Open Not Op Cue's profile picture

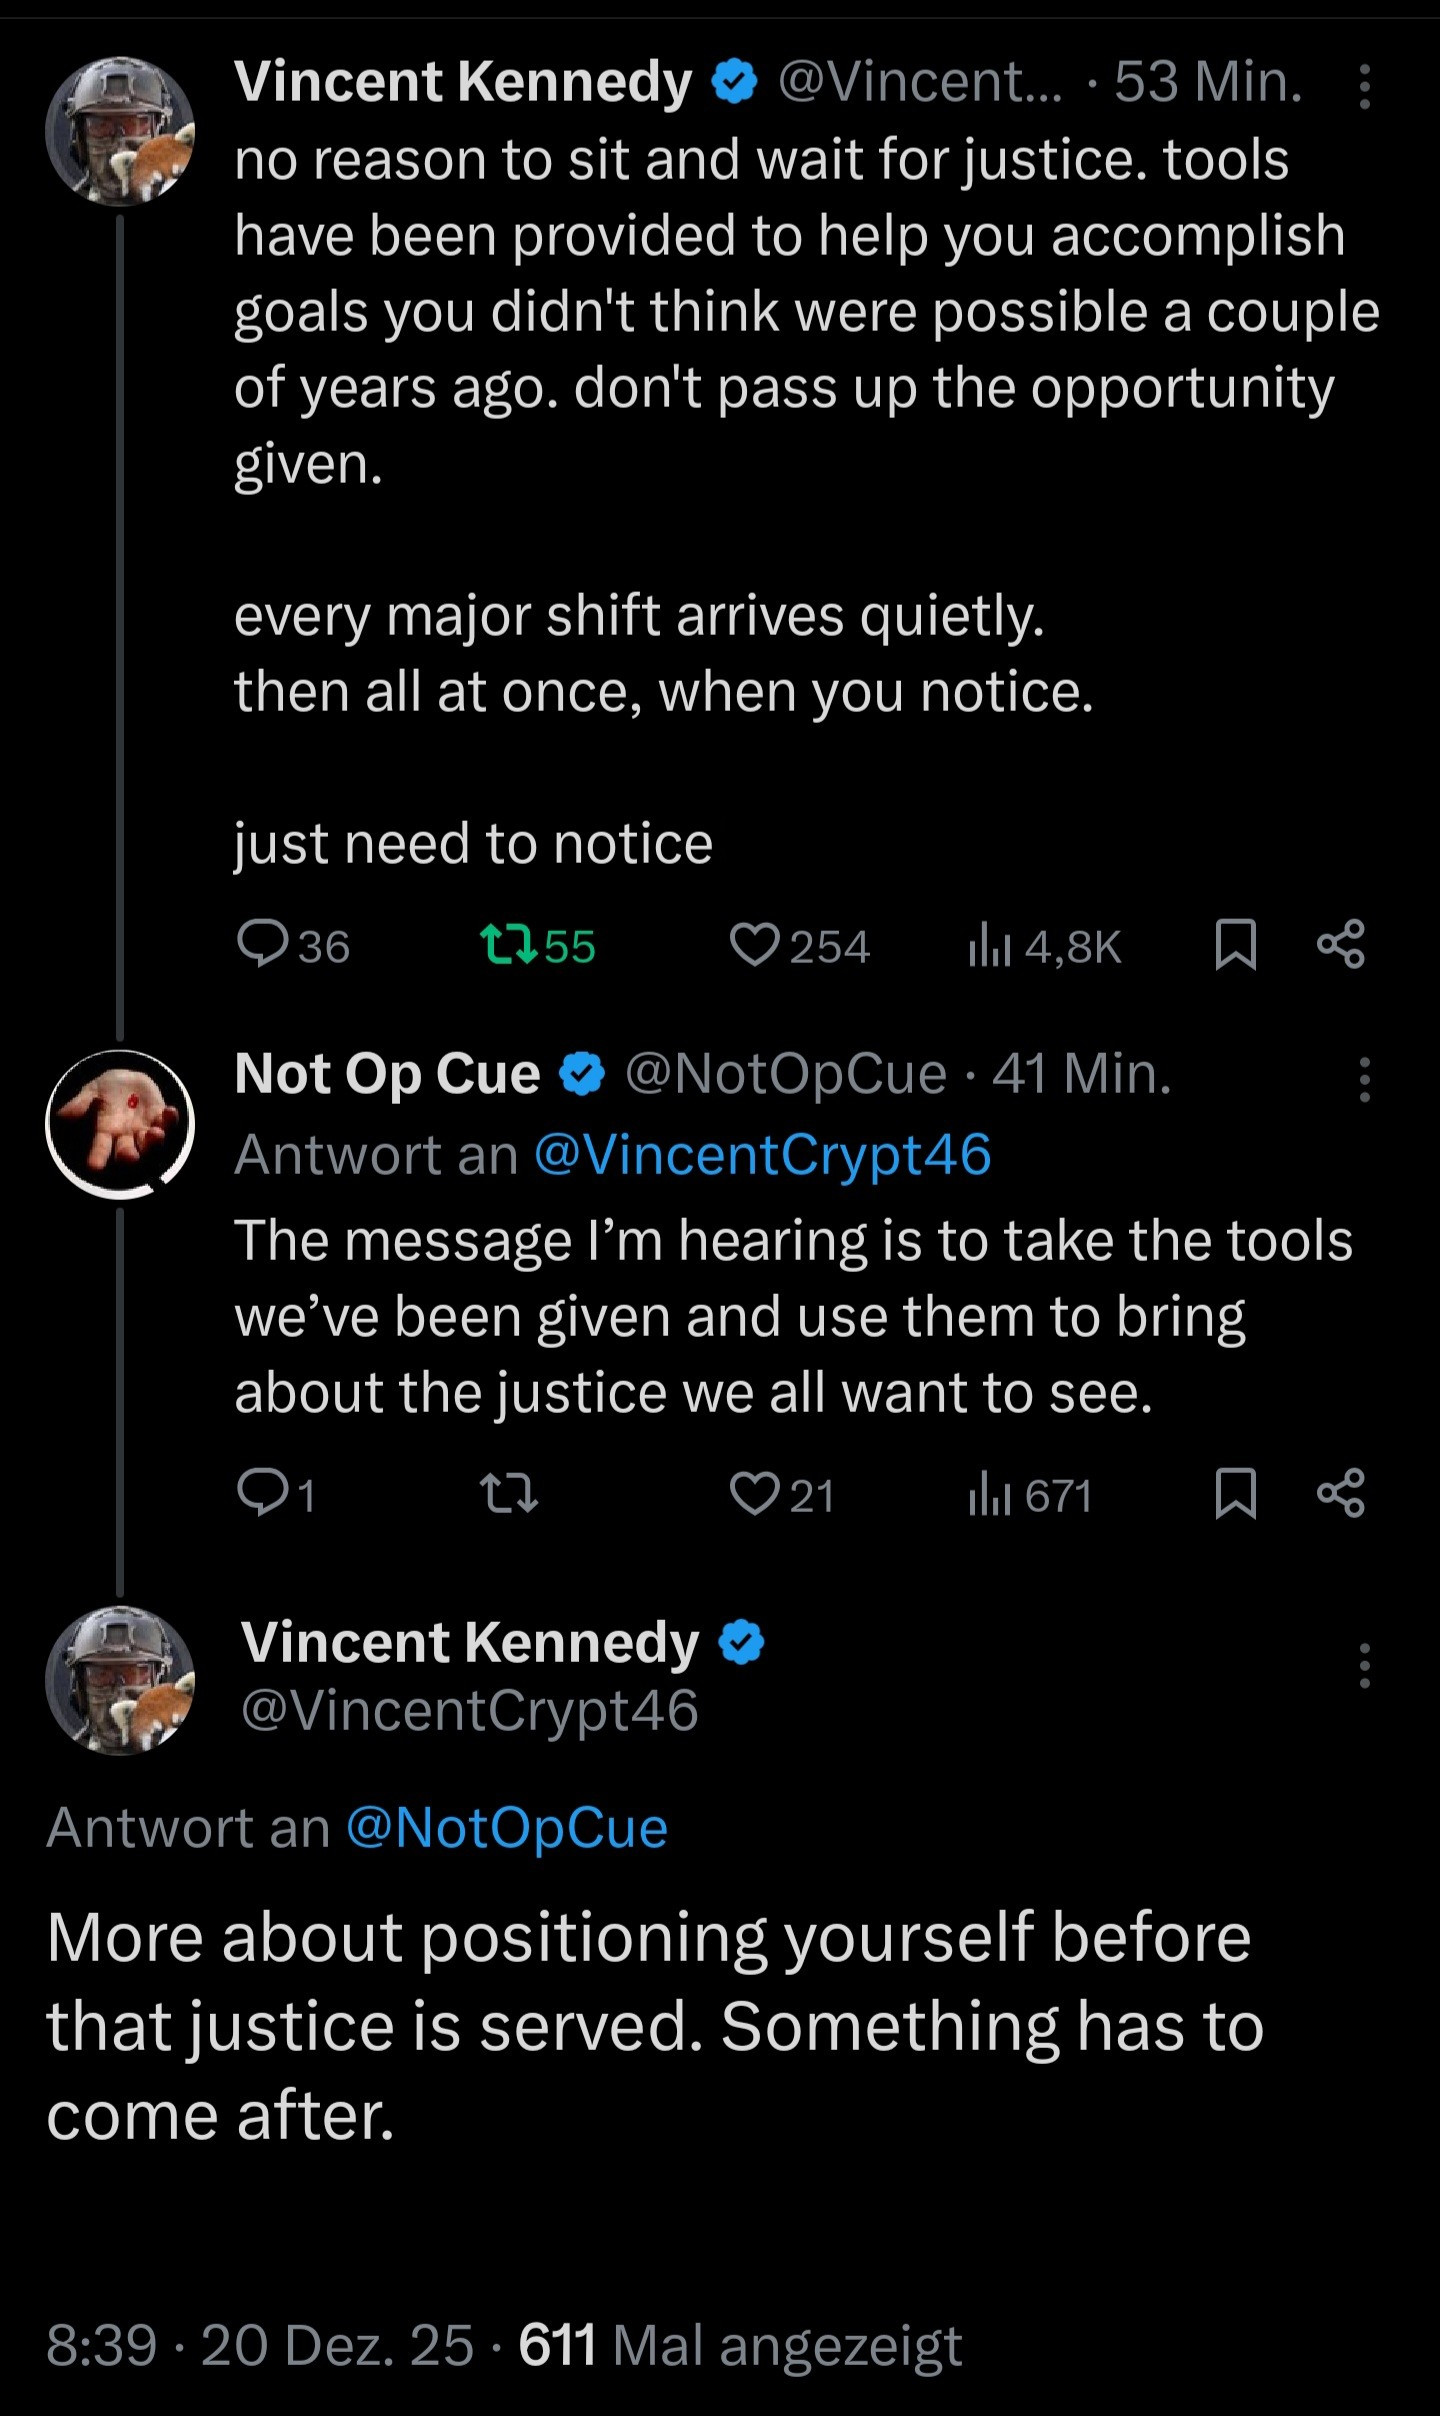click(120, 1123)
